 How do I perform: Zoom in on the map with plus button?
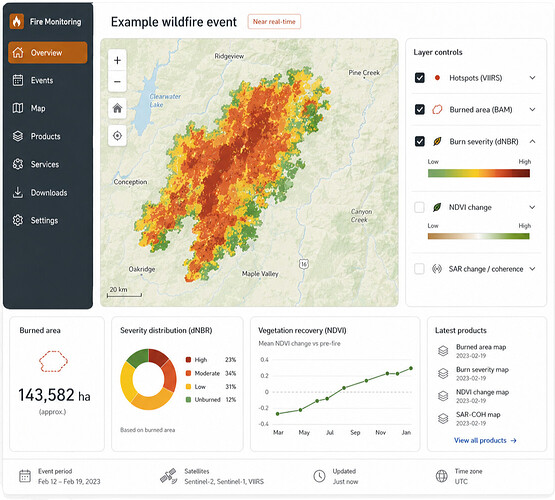[x=117, y=61]
